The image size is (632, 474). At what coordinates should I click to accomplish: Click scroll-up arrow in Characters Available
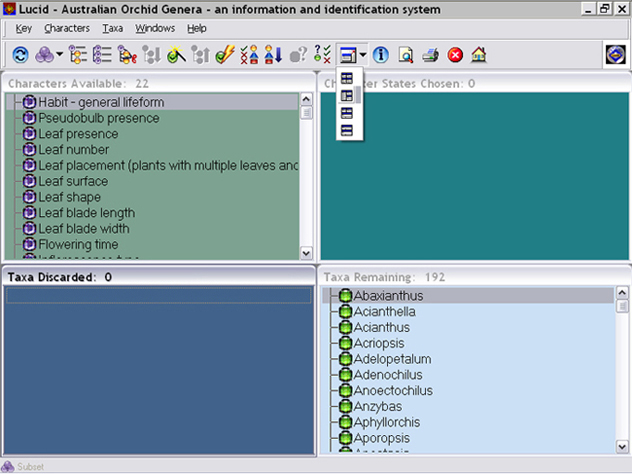306,99
